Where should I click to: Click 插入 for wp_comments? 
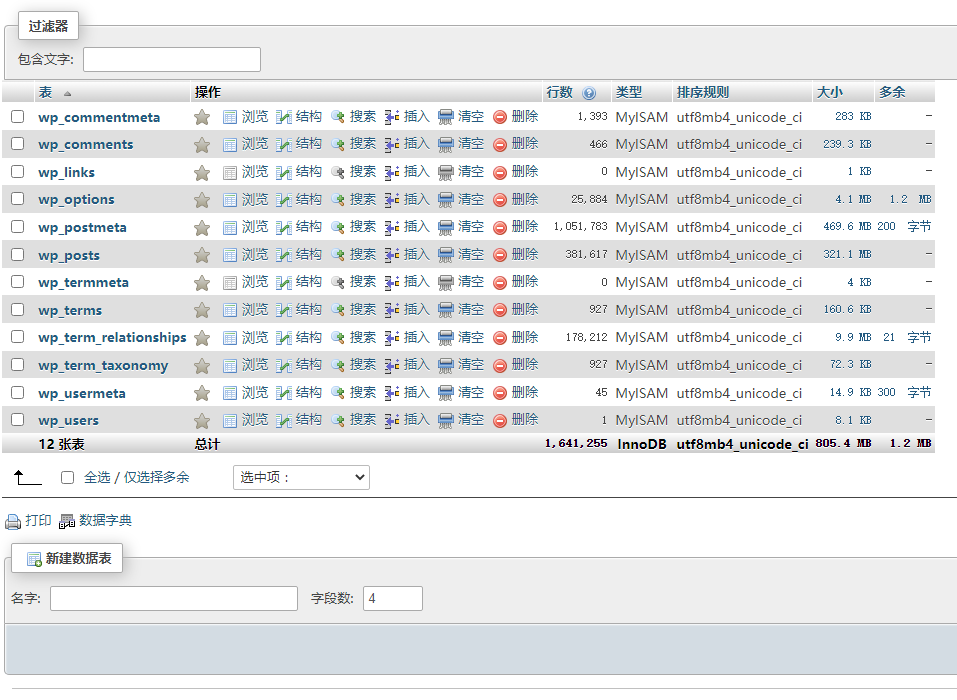[417, 144]
